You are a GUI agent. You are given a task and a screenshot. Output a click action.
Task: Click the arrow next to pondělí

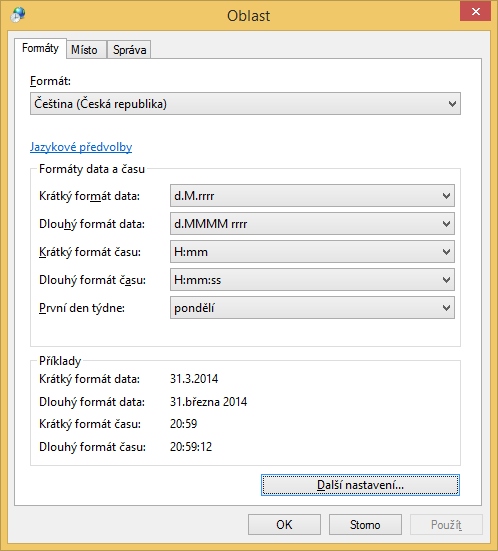(x=446, y=308)
